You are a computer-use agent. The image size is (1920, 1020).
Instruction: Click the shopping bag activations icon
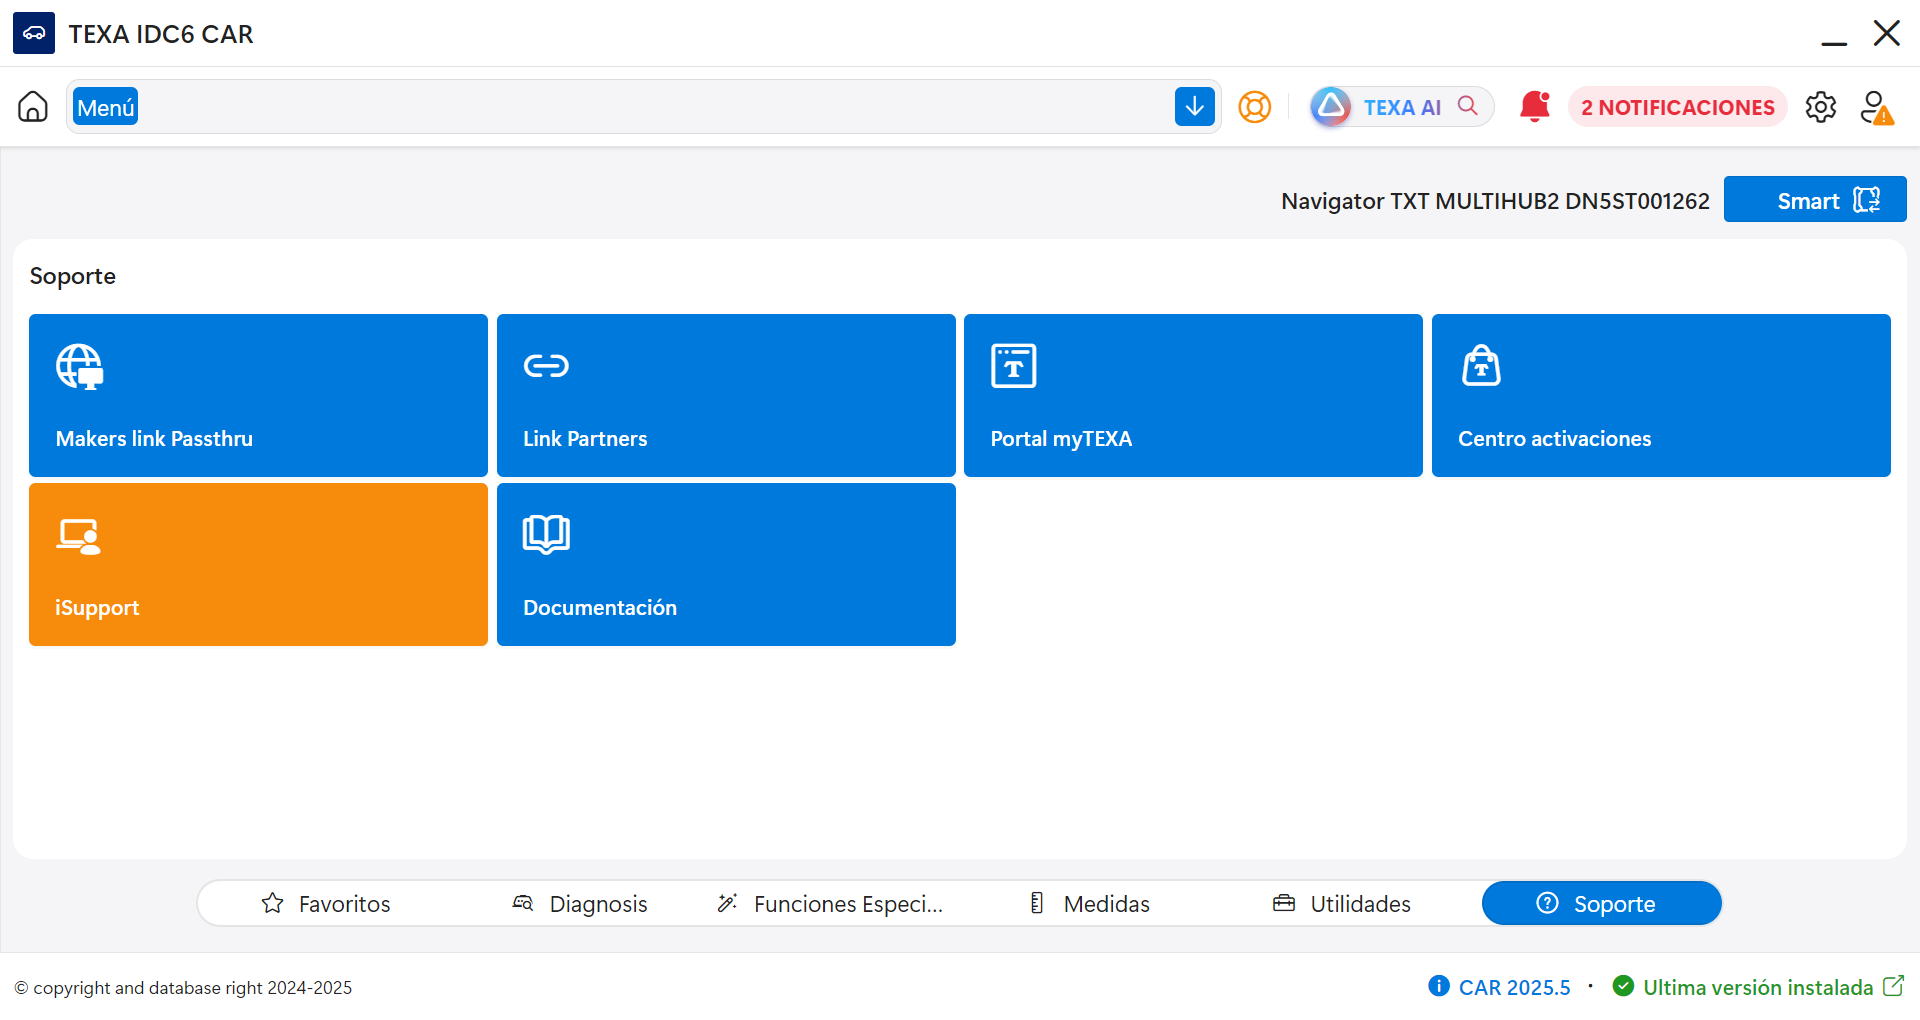tap(1481, 365)
